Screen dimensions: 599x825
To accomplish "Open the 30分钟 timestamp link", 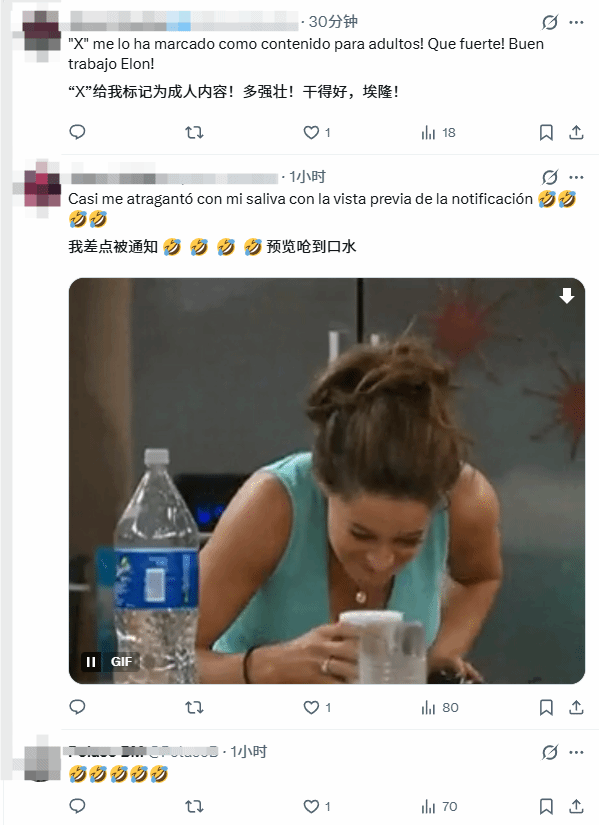I will [333, 22].
